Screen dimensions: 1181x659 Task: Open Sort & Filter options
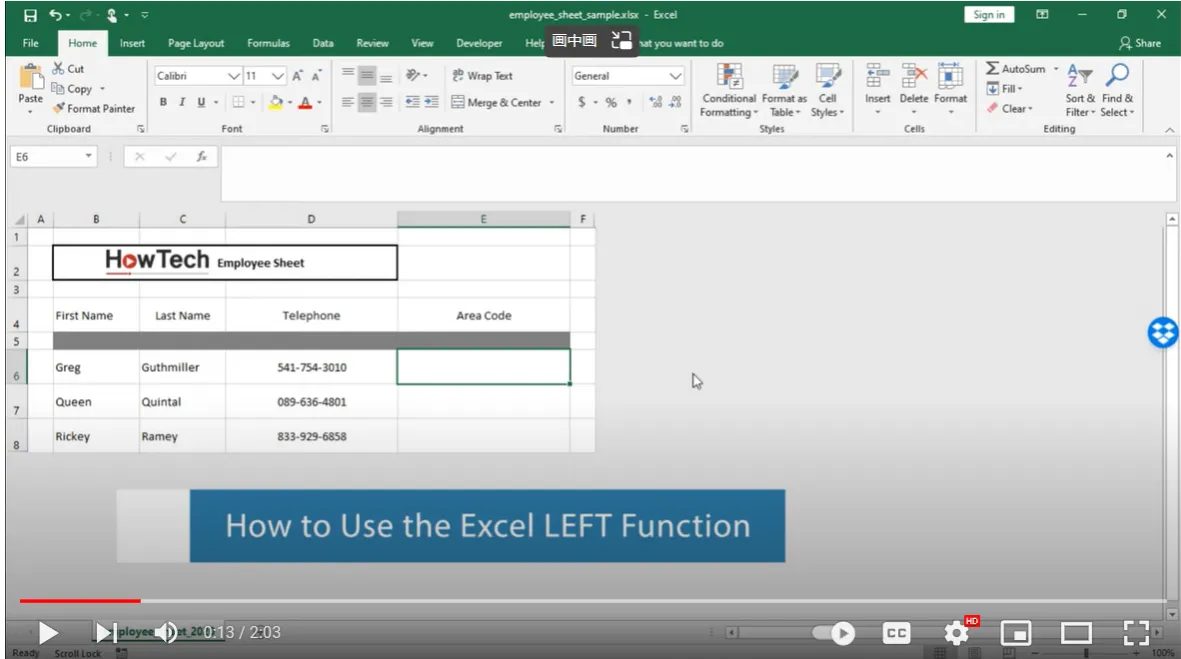(1080, 90)
